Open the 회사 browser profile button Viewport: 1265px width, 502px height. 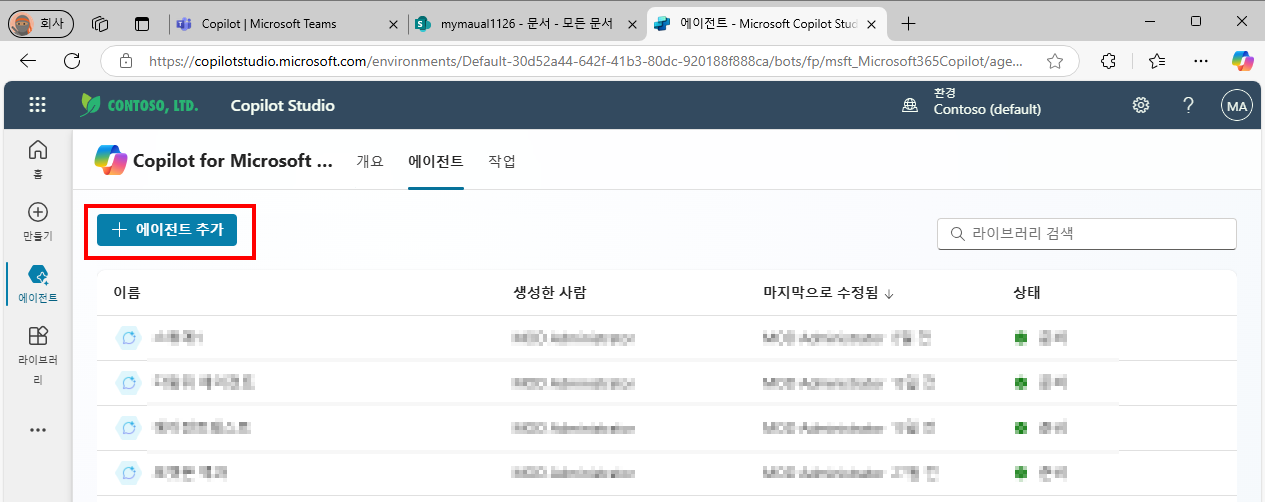click(40, 23)
